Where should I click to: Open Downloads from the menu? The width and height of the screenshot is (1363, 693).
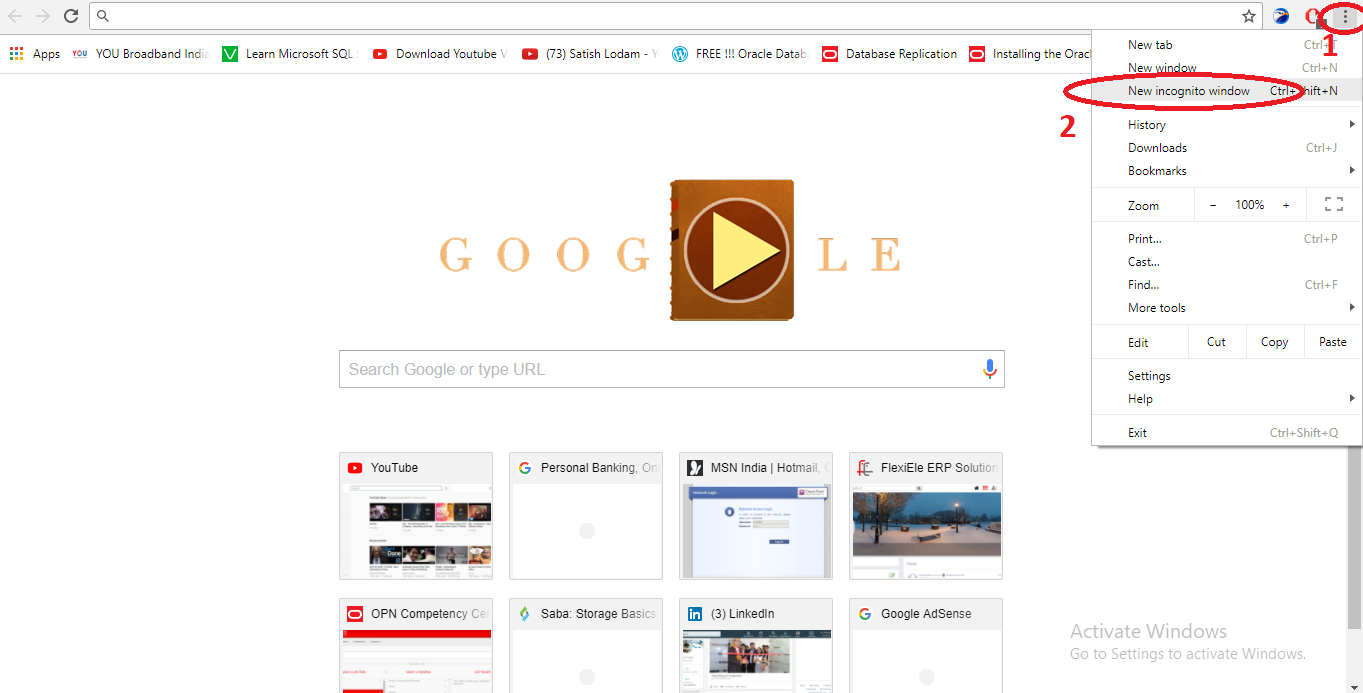1227,148
